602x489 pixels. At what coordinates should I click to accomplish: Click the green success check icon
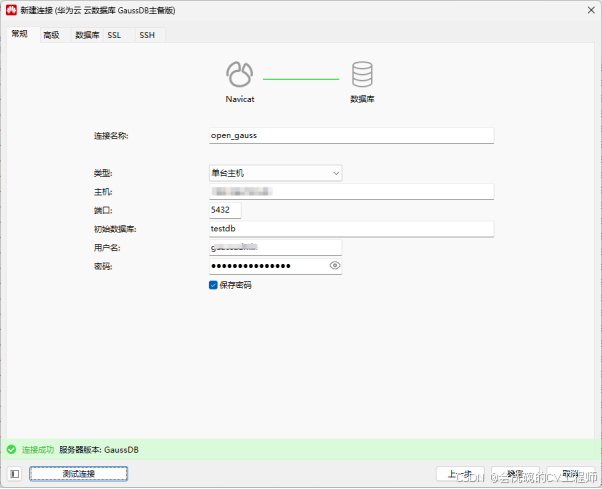coord(12,449)
